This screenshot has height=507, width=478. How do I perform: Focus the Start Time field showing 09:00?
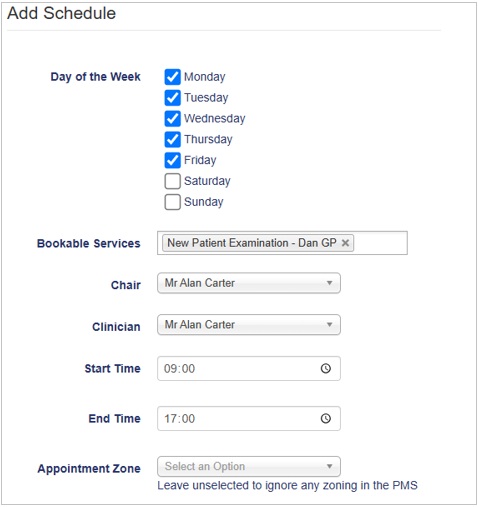[x=249, y=368]
